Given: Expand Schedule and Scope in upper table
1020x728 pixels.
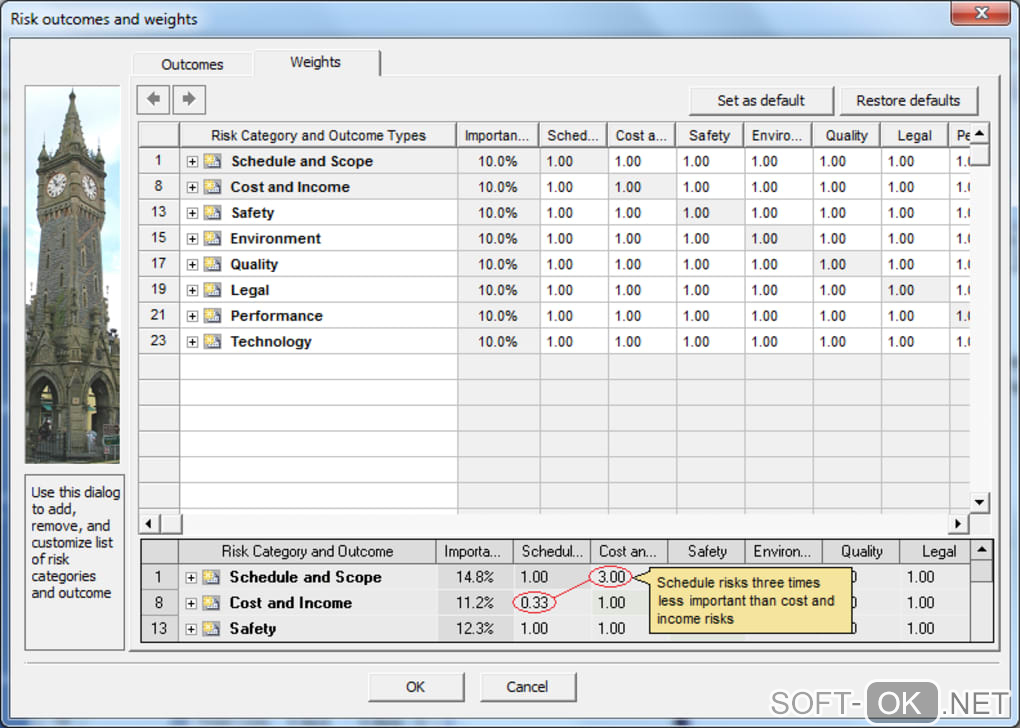Looking at the screenshot, I should click(x=193, y=161).
